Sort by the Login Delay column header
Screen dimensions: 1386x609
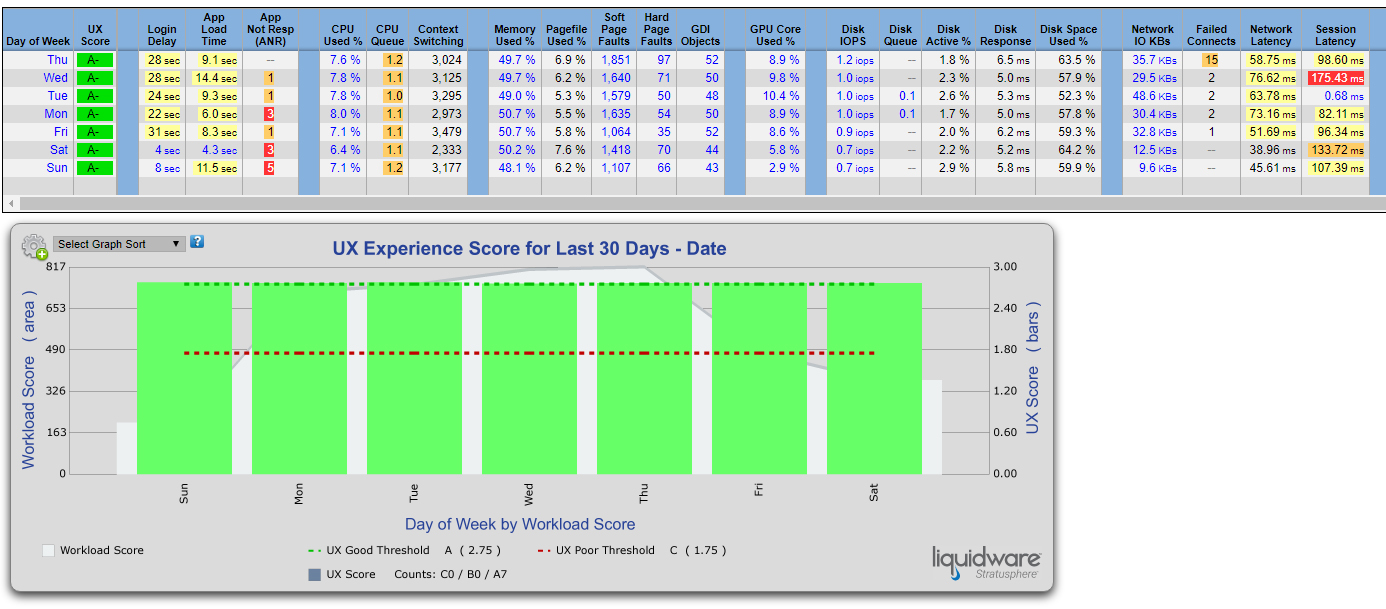[162, 35]
